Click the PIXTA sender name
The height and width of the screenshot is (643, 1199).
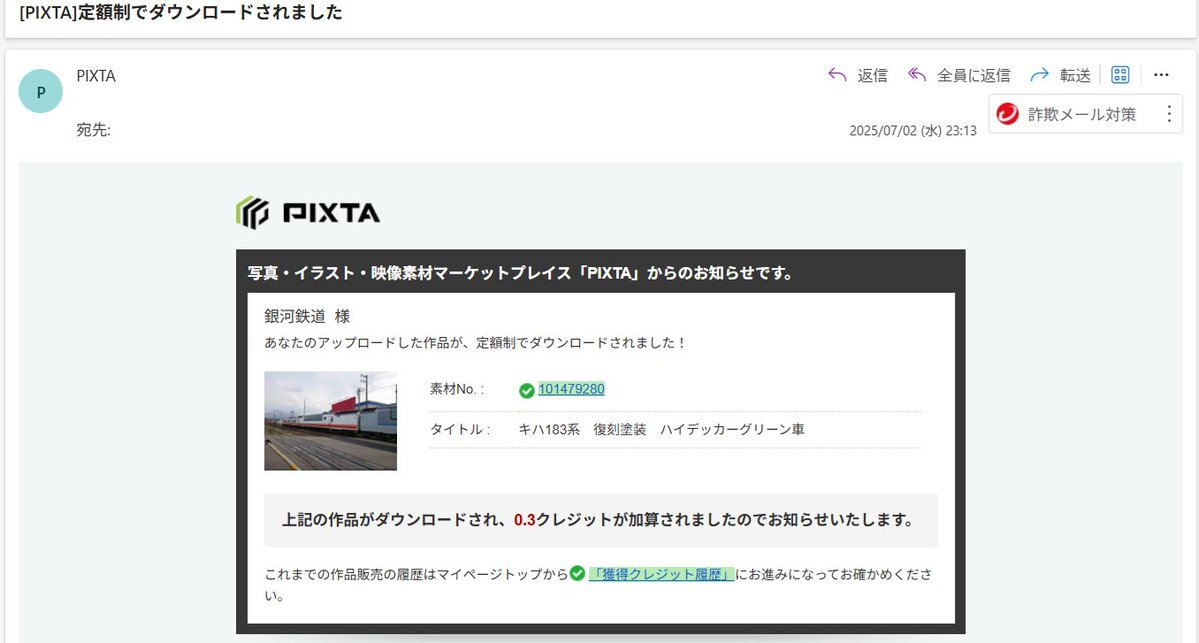(96, 76)
